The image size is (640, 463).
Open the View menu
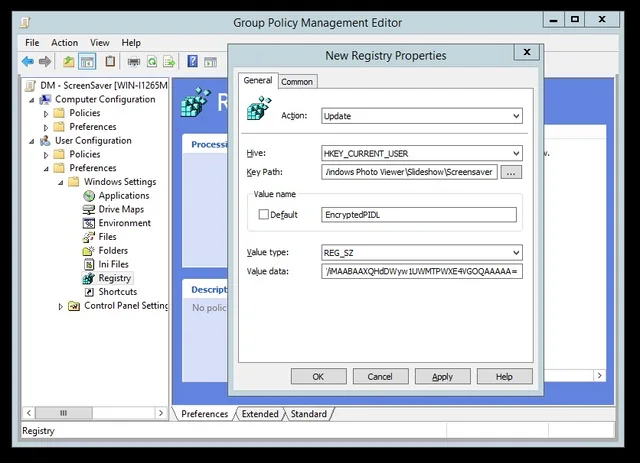tap(100, 42)
